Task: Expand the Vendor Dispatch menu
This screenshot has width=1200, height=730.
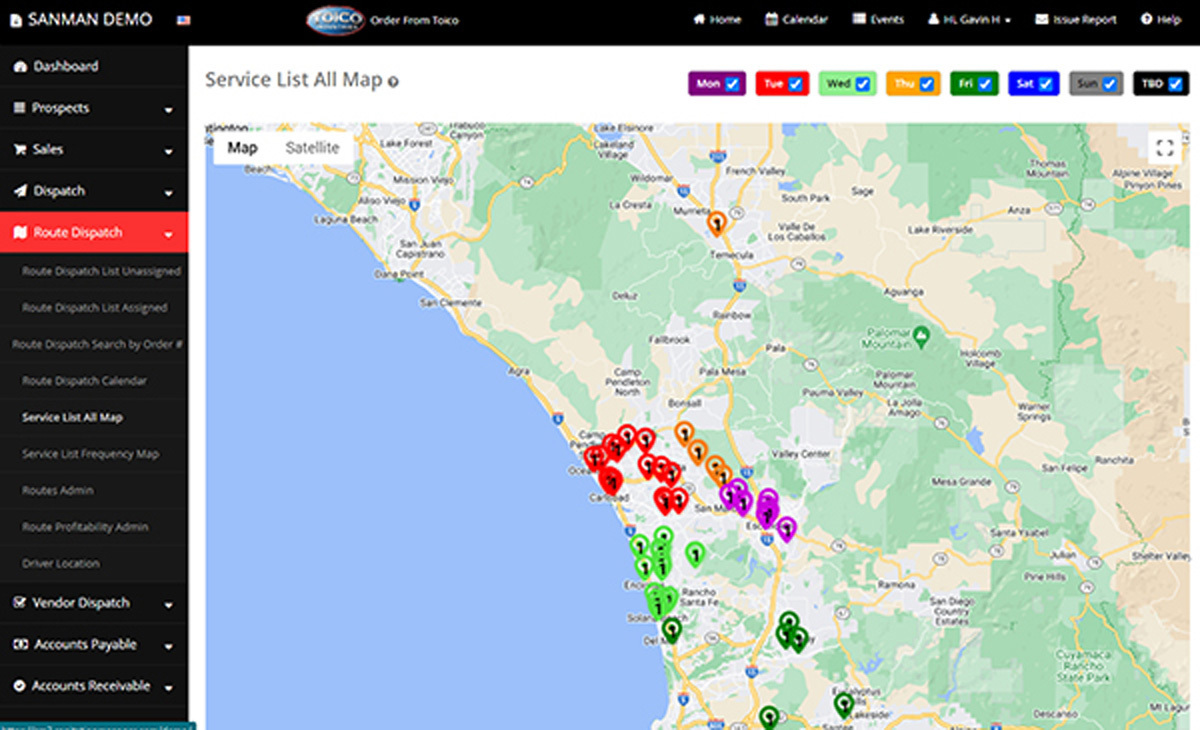Action: [x=94, y=603]
